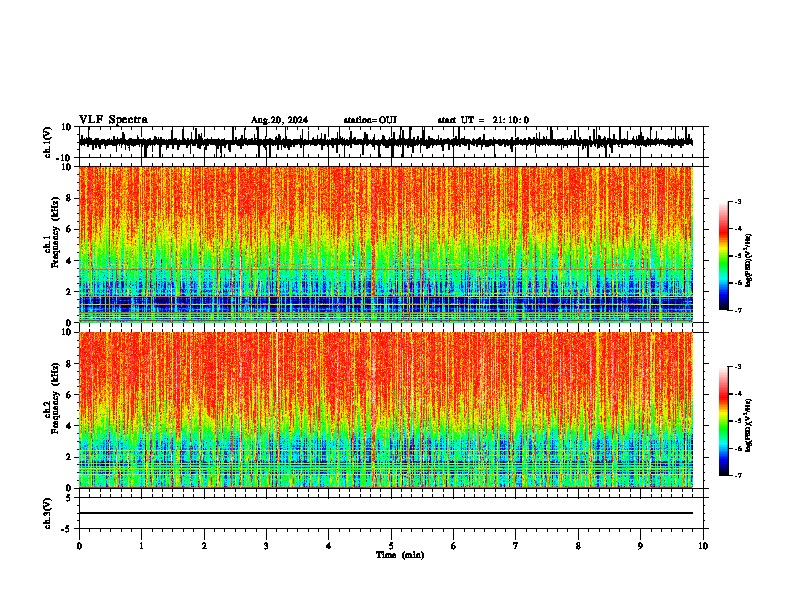The image size is (792, 612).
Task: Click inside the ch.1 frequency spectrogram
Action: (x=385, y=244)
